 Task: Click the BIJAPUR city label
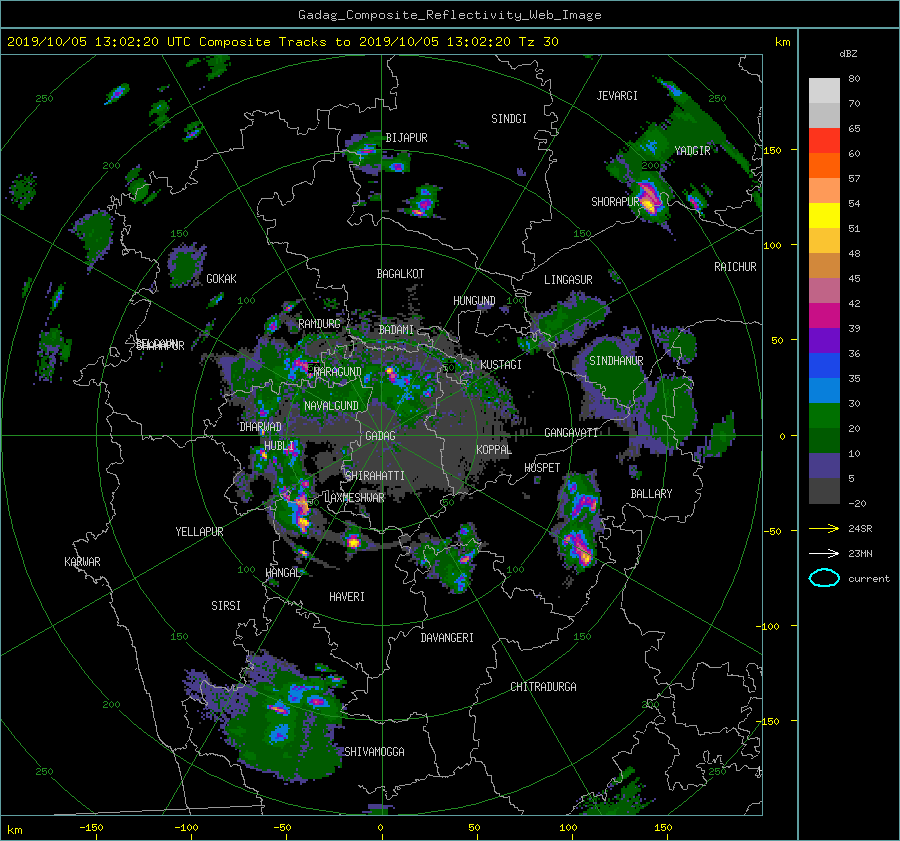tap(406, 138)
